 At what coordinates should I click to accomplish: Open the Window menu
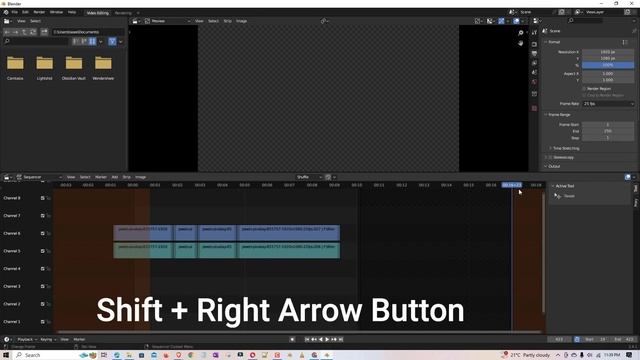click(x=56, y=12)
